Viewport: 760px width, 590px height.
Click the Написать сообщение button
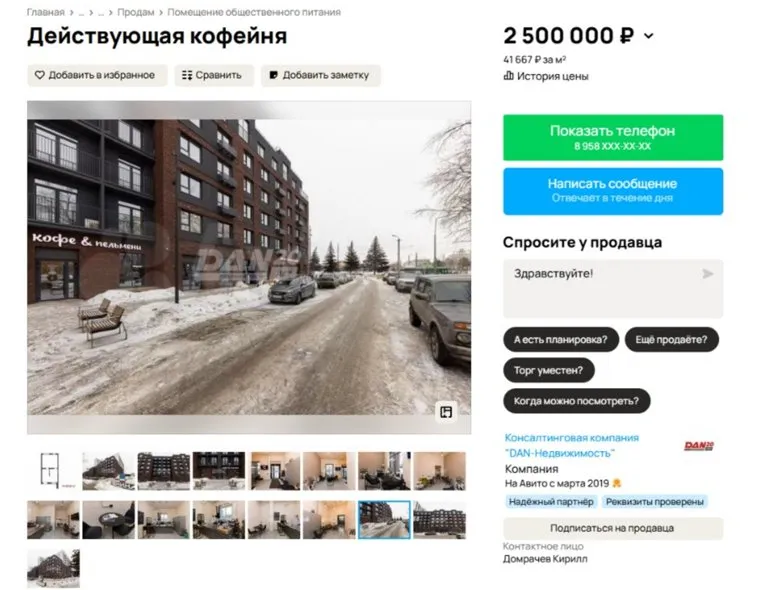613,191
